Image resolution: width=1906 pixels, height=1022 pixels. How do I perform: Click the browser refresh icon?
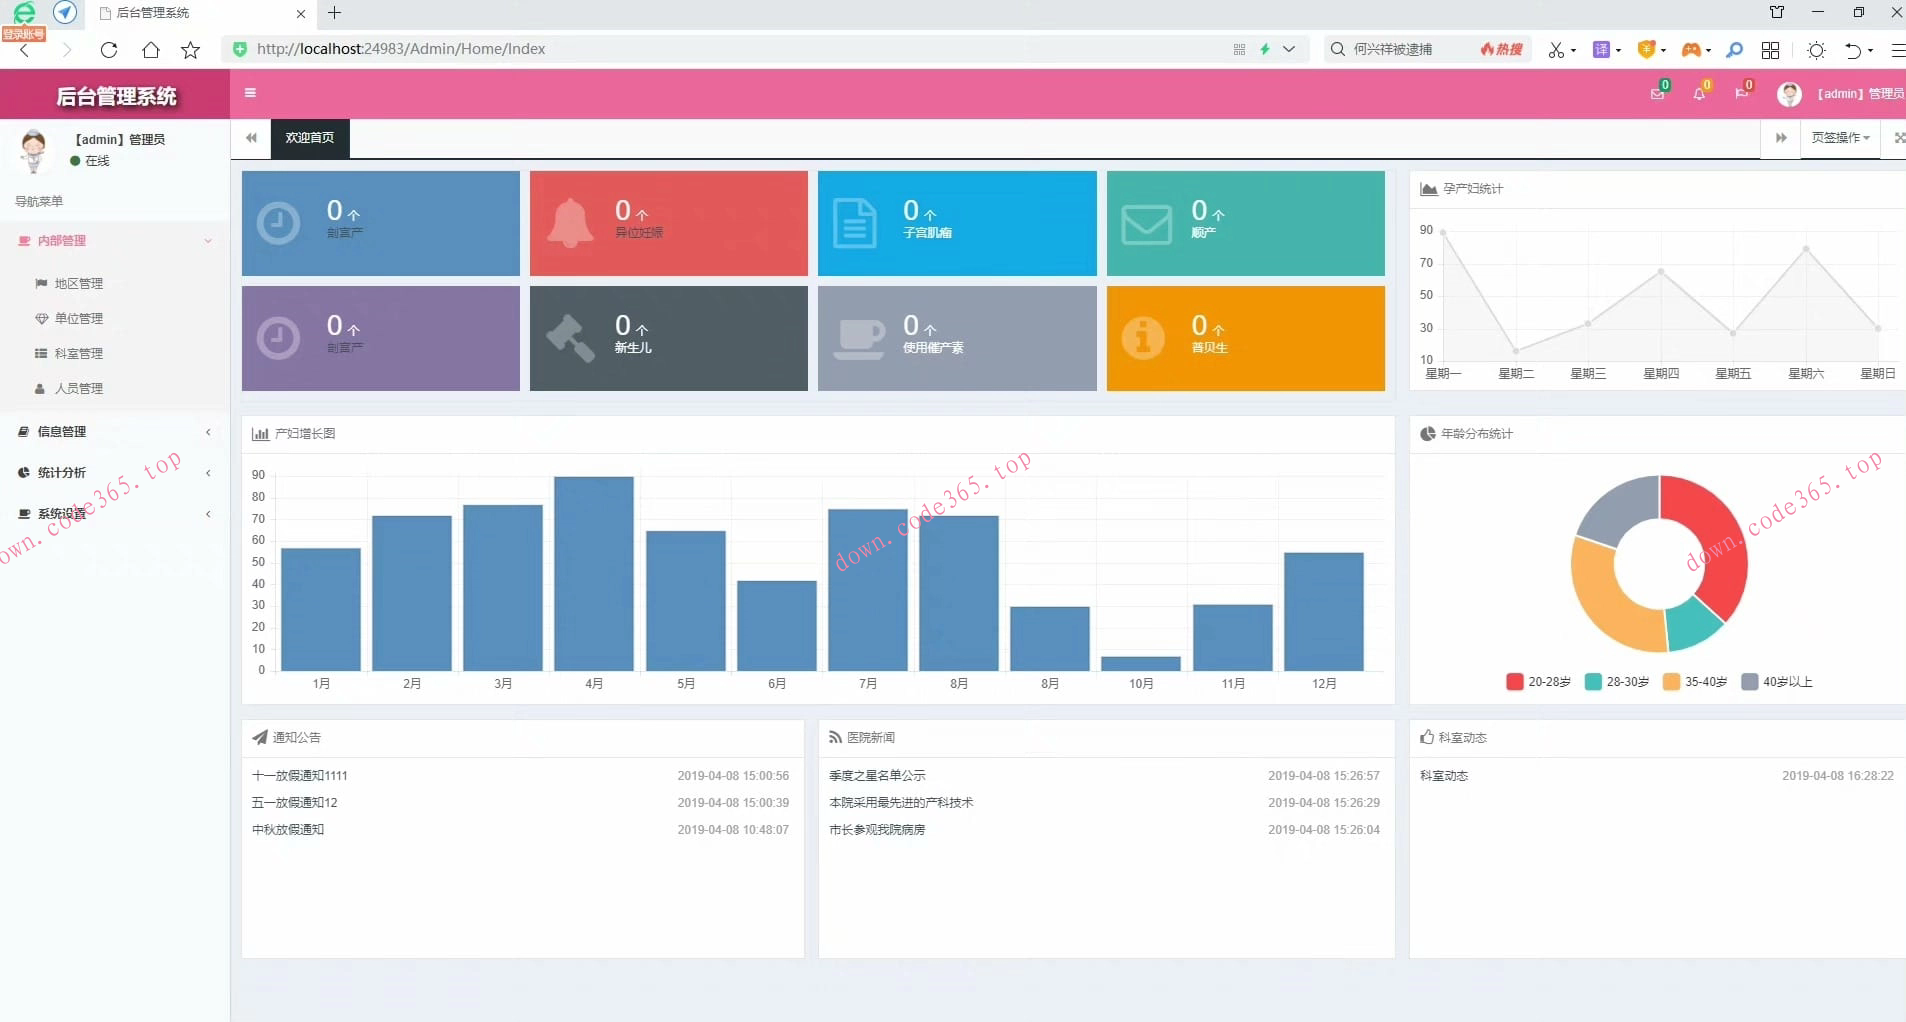click(x=109, y=50)
